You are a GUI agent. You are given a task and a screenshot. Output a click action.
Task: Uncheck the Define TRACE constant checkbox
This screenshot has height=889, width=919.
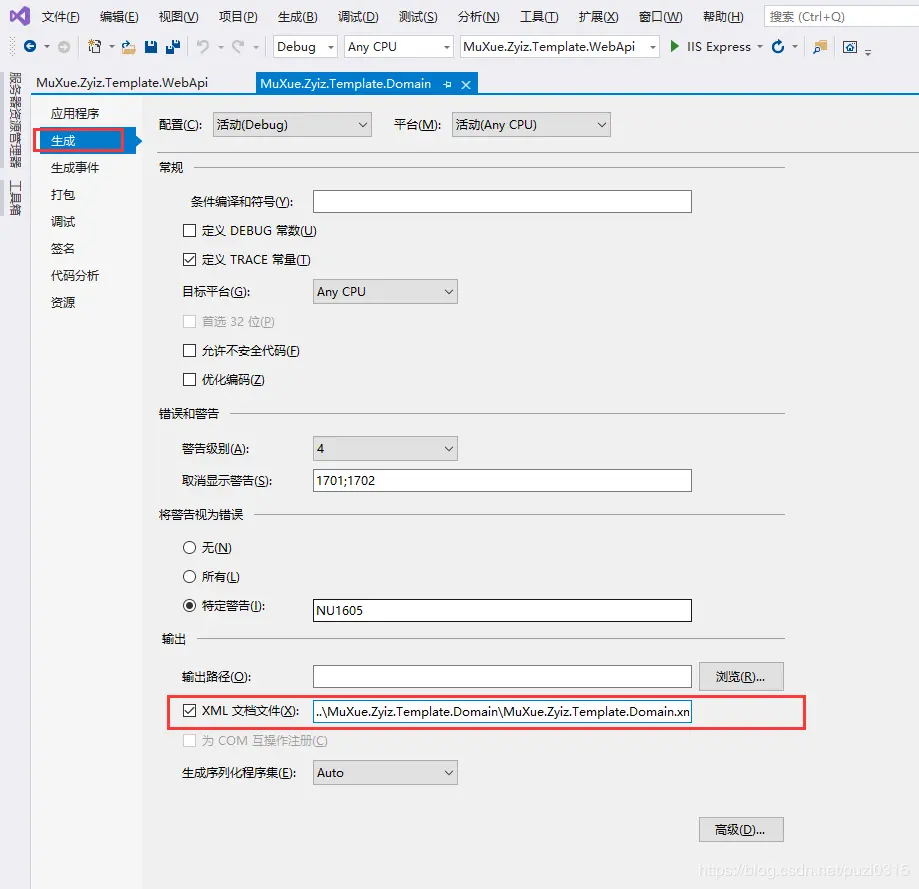click(x=189, y=259)
